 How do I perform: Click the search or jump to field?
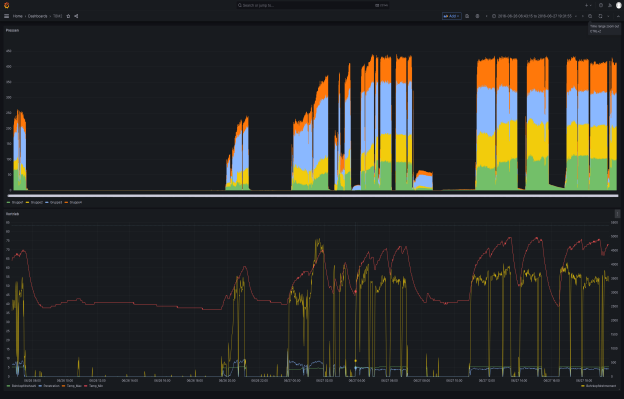(x=312, y=5)
